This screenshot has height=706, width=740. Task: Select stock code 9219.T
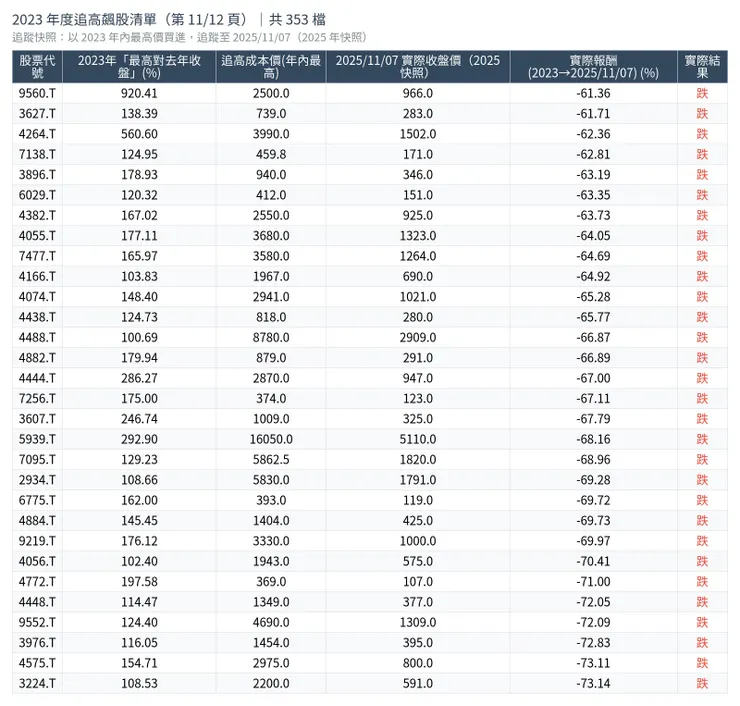(37, 541)
